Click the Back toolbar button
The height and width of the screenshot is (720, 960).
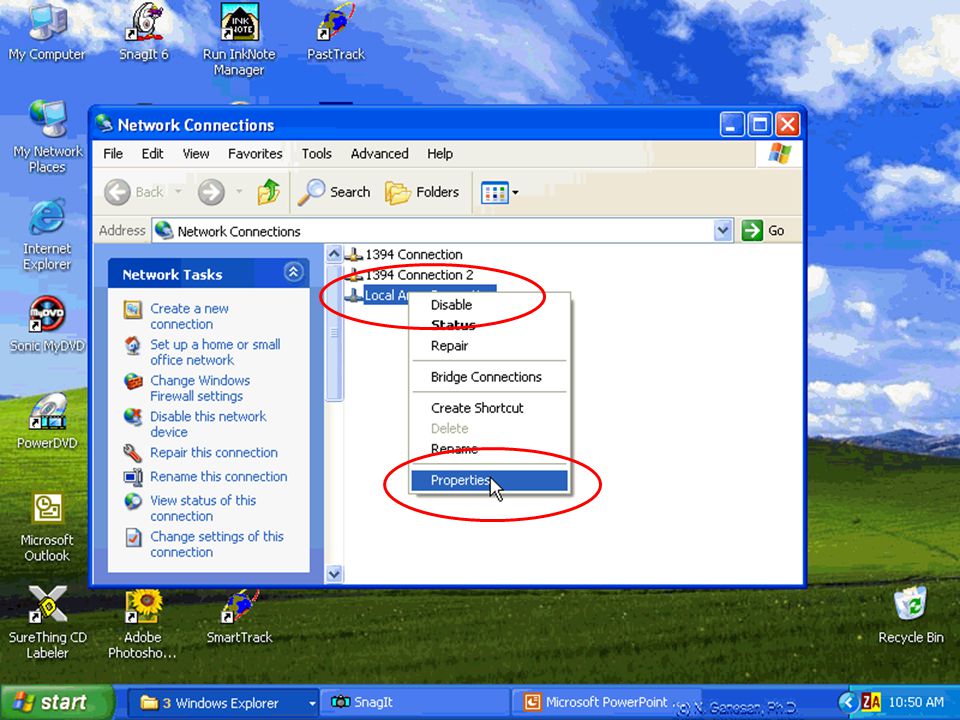(x=135, y=192)
